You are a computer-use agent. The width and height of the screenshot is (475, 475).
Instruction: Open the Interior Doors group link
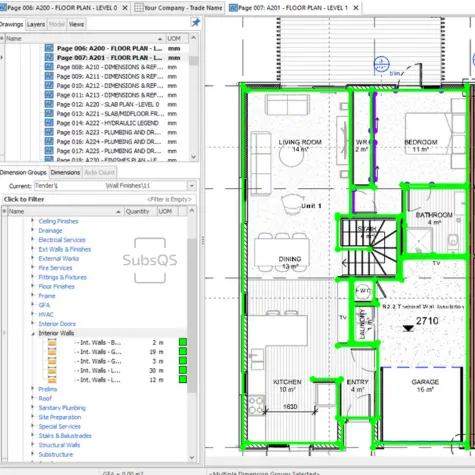click(x=57, y=324)
